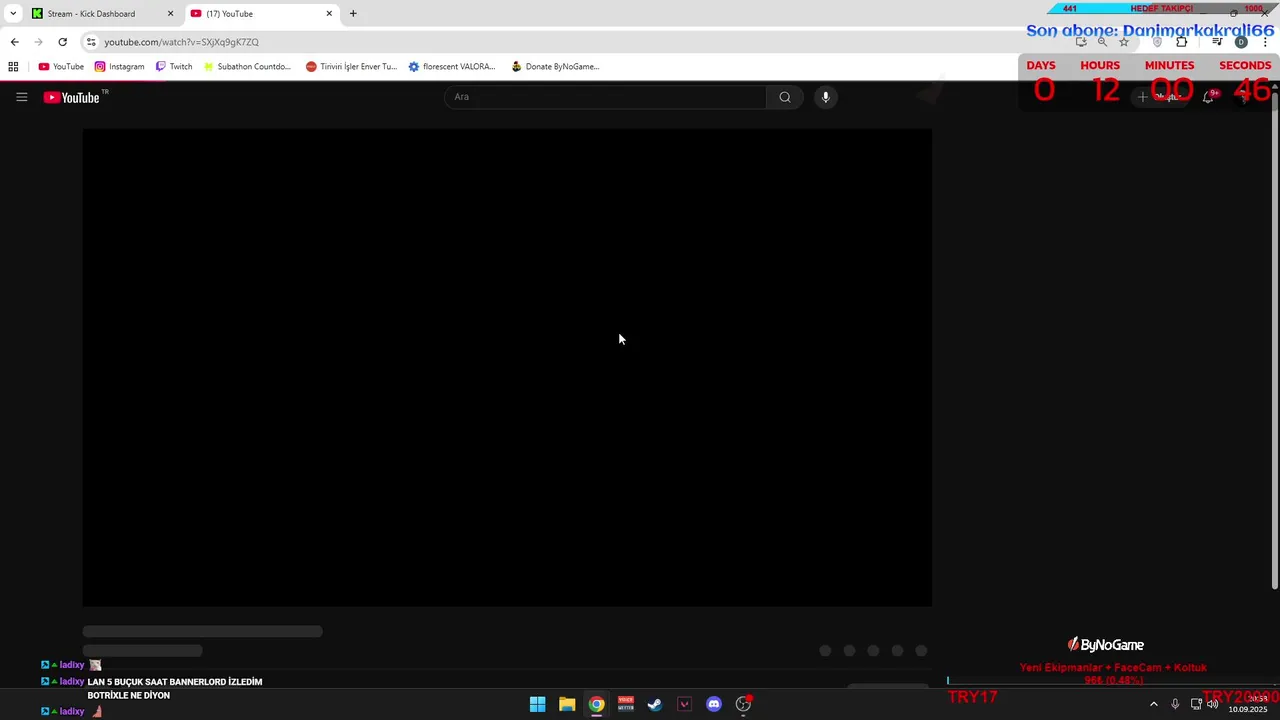Click the YouTube search magnifier button
Viewport: 1280px width, 720px height.
785,97
